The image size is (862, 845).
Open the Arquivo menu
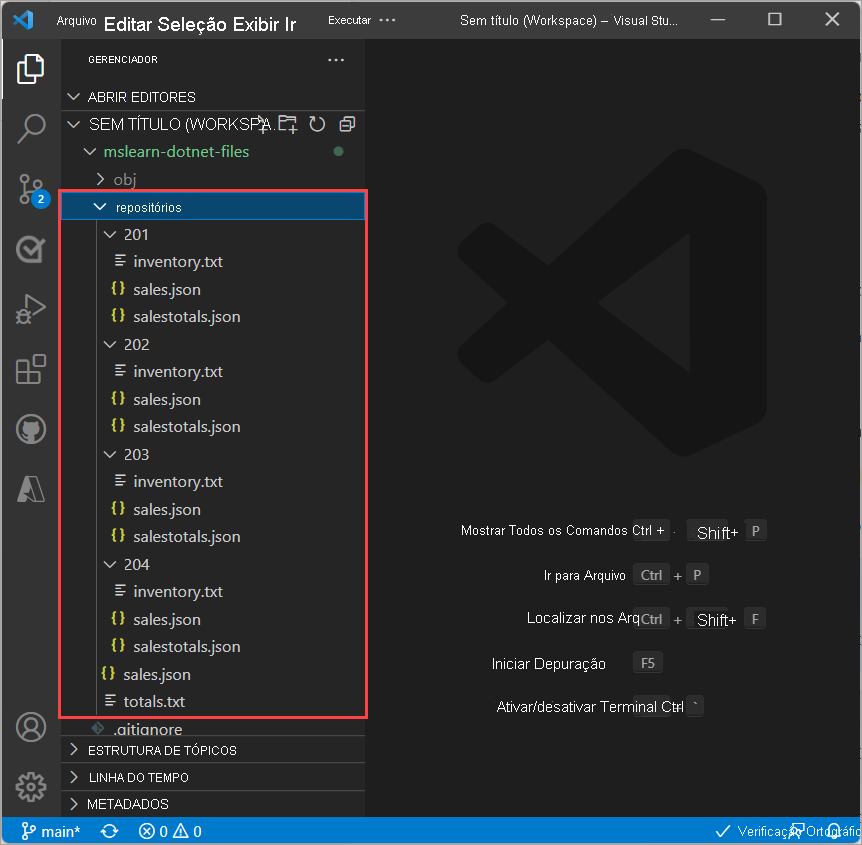pyautogui.click(x=76, y=21)
